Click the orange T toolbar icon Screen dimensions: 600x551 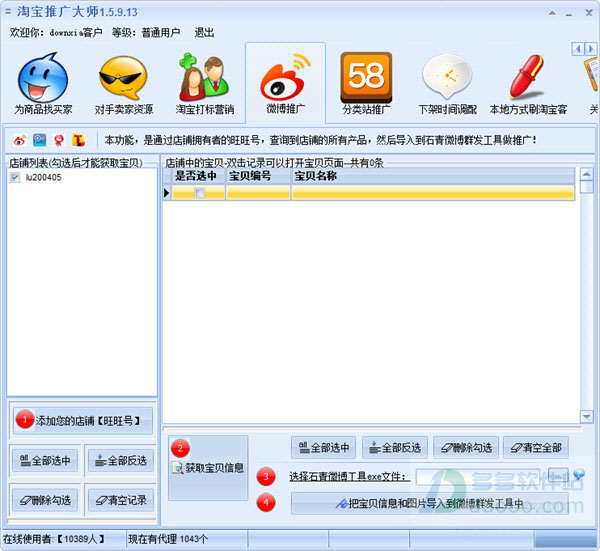pyautogui.click(x=78, y=140)
